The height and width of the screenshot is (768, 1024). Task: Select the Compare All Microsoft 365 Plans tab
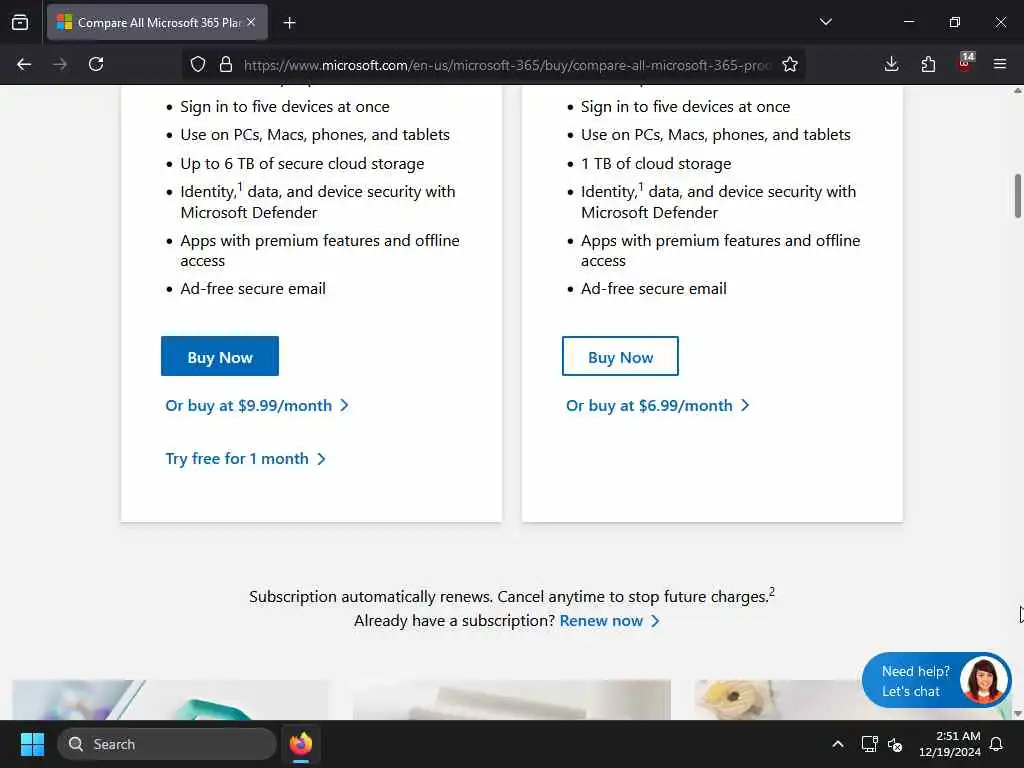pyautogui.click(x=157, y=22)
